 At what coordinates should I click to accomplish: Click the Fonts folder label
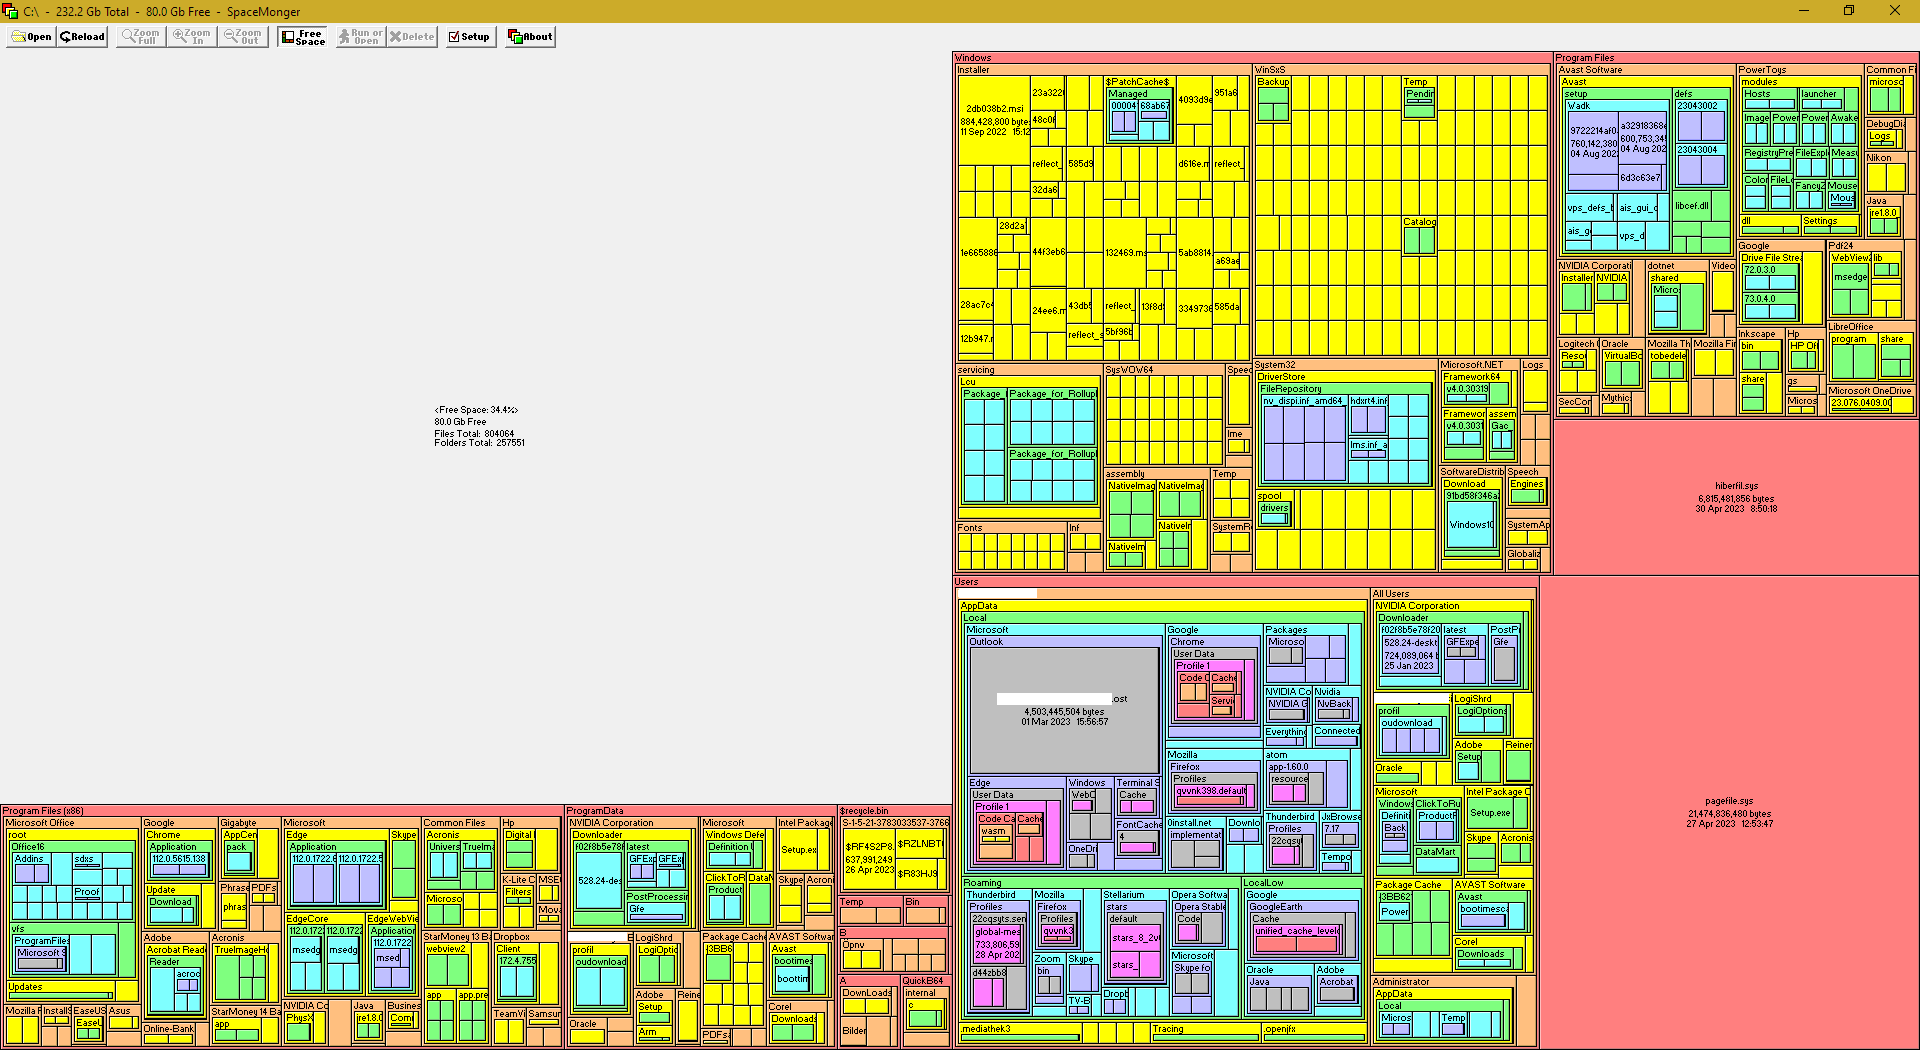pyautogui.click(x=970, y=528)
